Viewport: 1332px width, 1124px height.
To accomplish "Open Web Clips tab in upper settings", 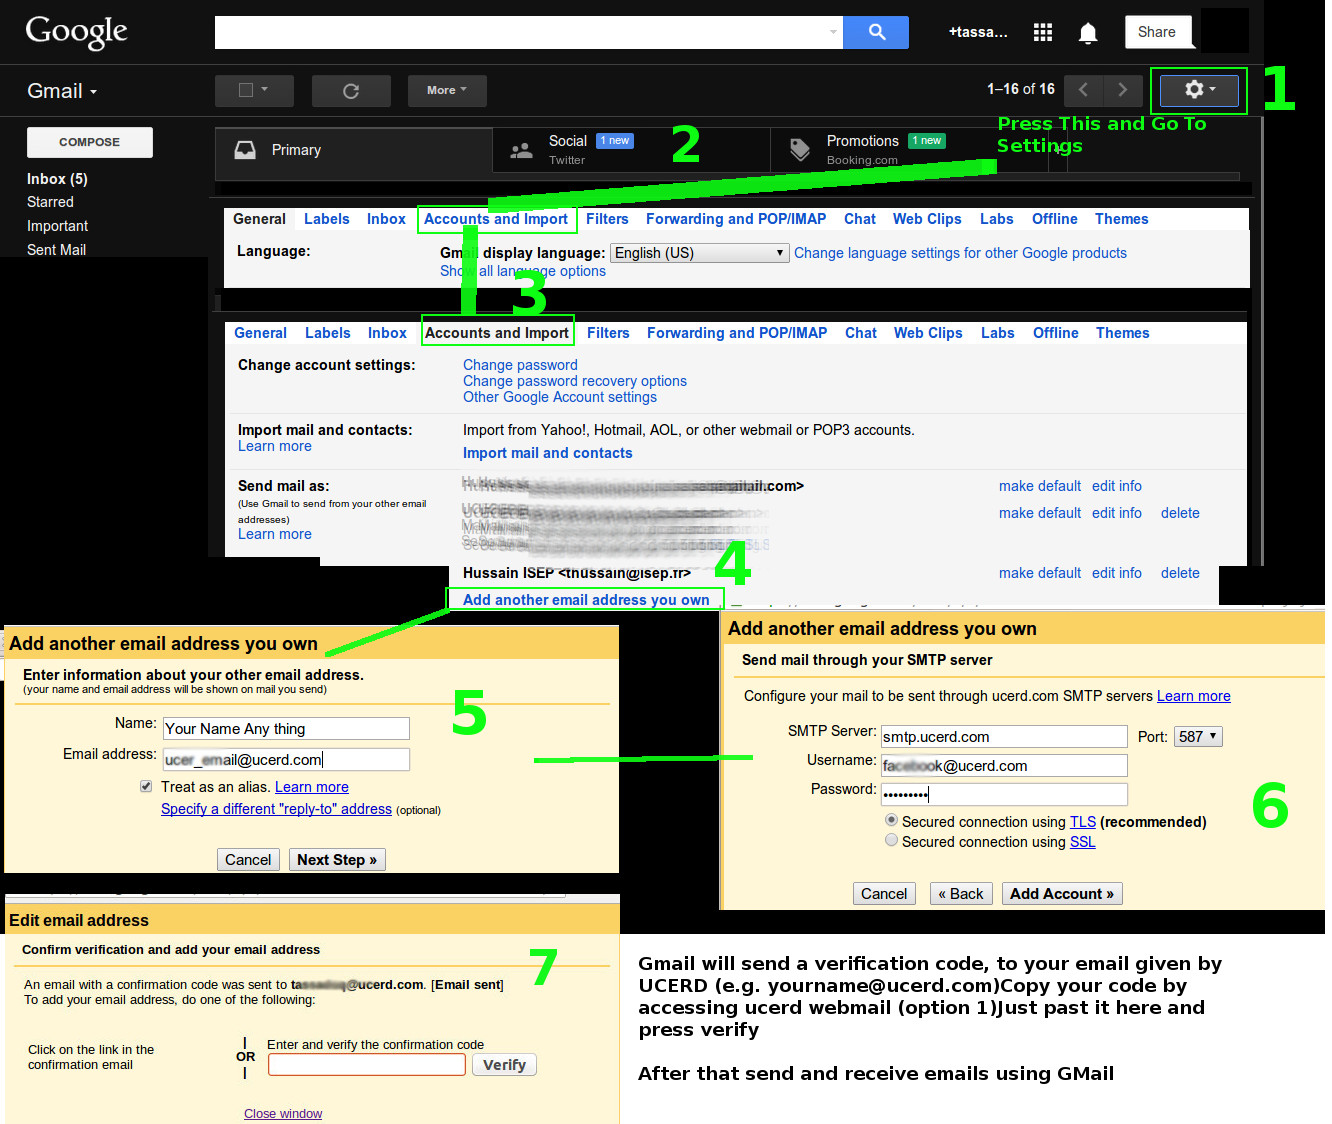I will point(927,219).
